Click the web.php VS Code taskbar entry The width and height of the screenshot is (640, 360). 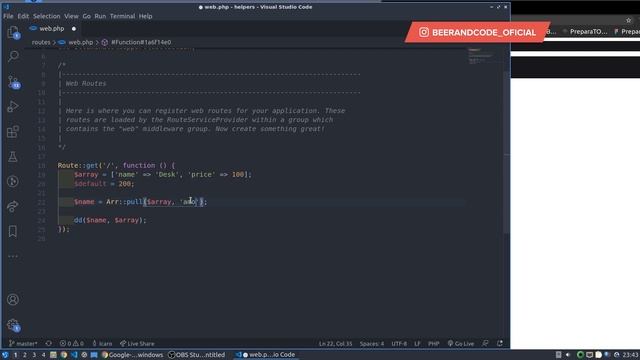(266, 355)
